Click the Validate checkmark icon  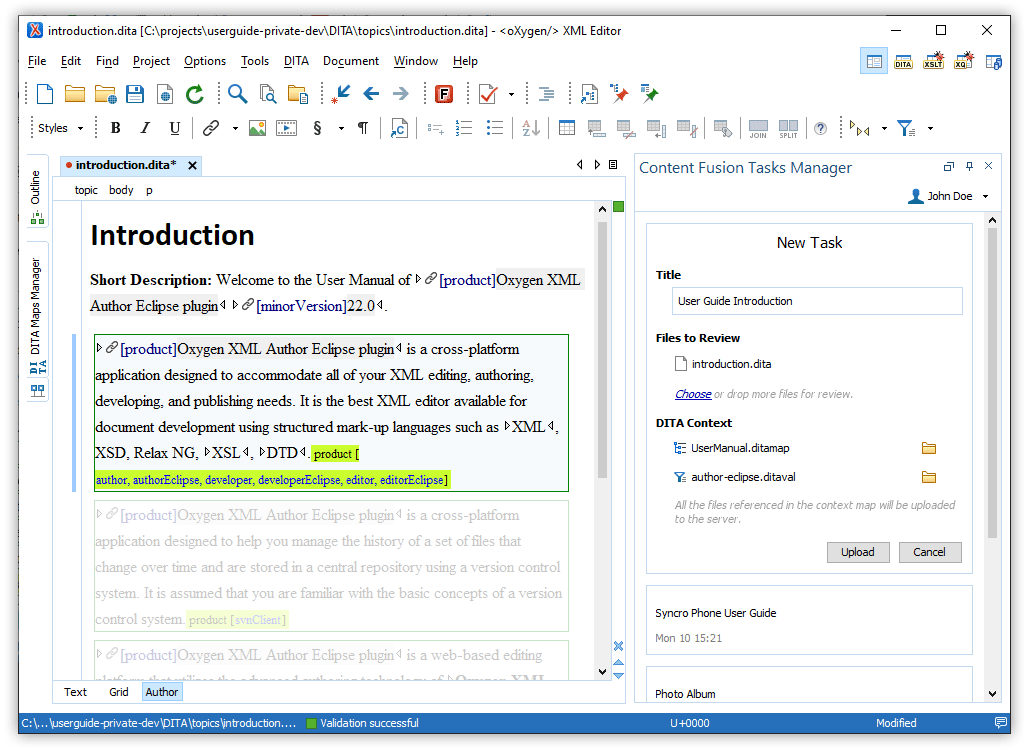(488, 94)
